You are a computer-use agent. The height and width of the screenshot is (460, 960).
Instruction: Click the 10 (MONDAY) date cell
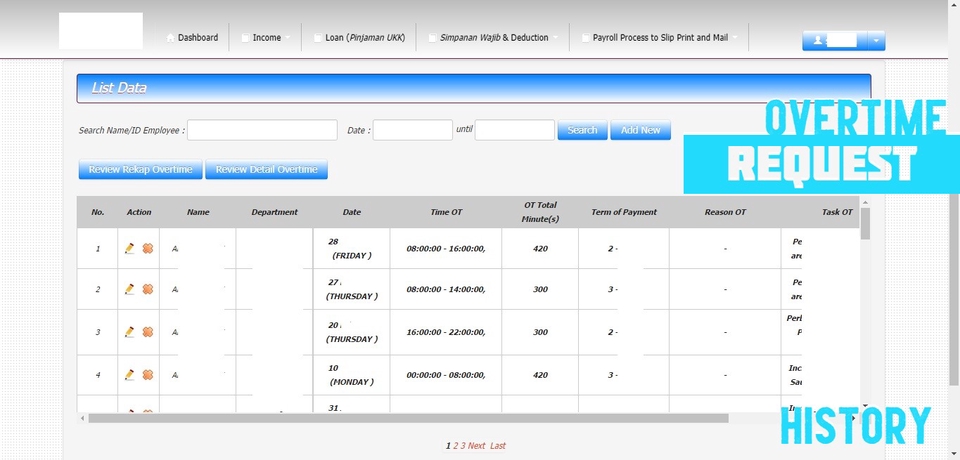point(351,375)
